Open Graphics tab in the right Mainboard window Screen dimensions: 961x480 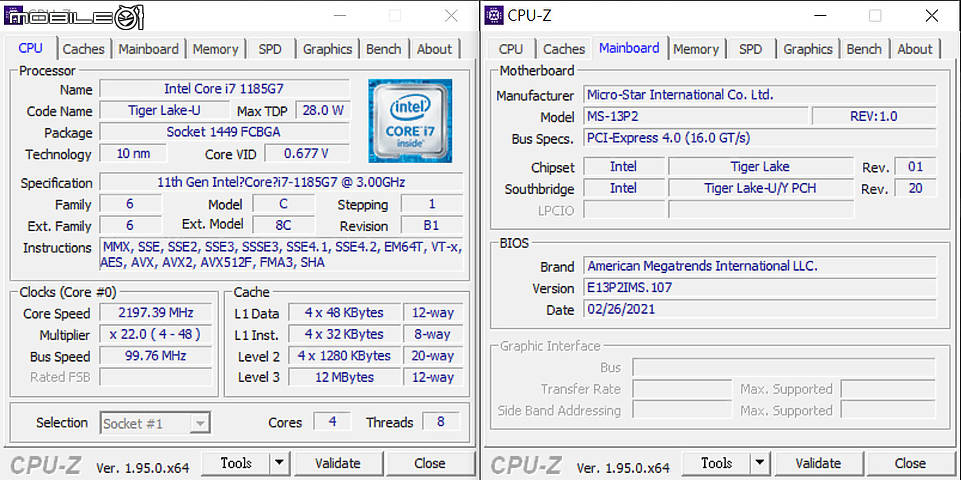pyautogui.click(x=808, y=49)
